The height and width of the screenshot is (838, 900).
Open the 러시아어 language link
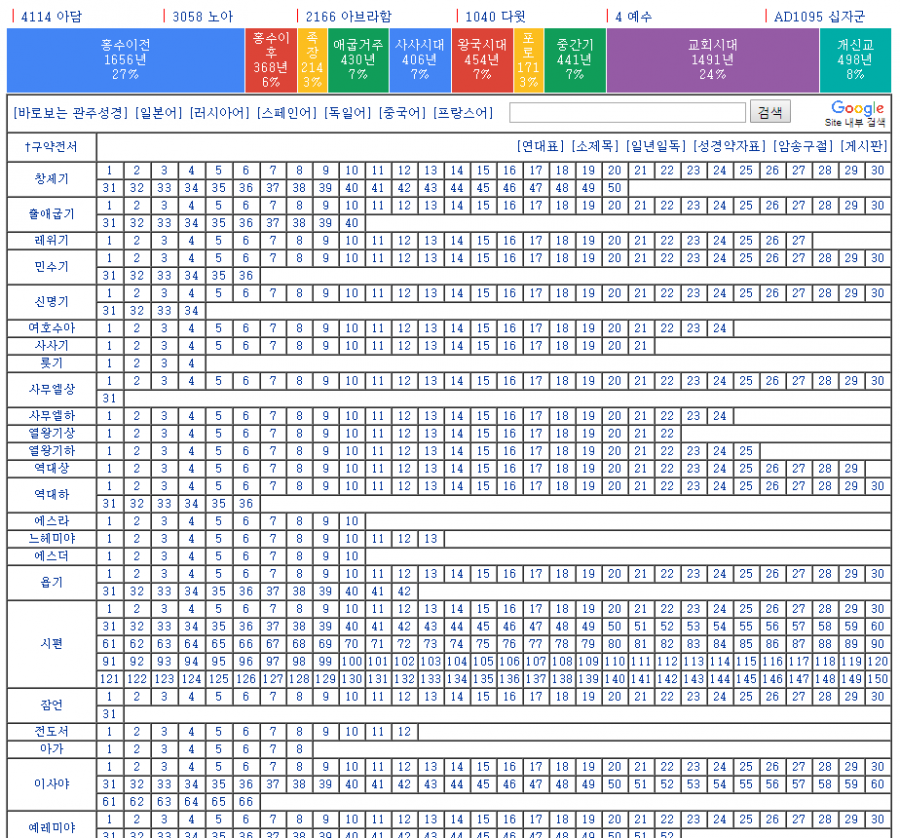pyautogui.click(x=219, y=113)
